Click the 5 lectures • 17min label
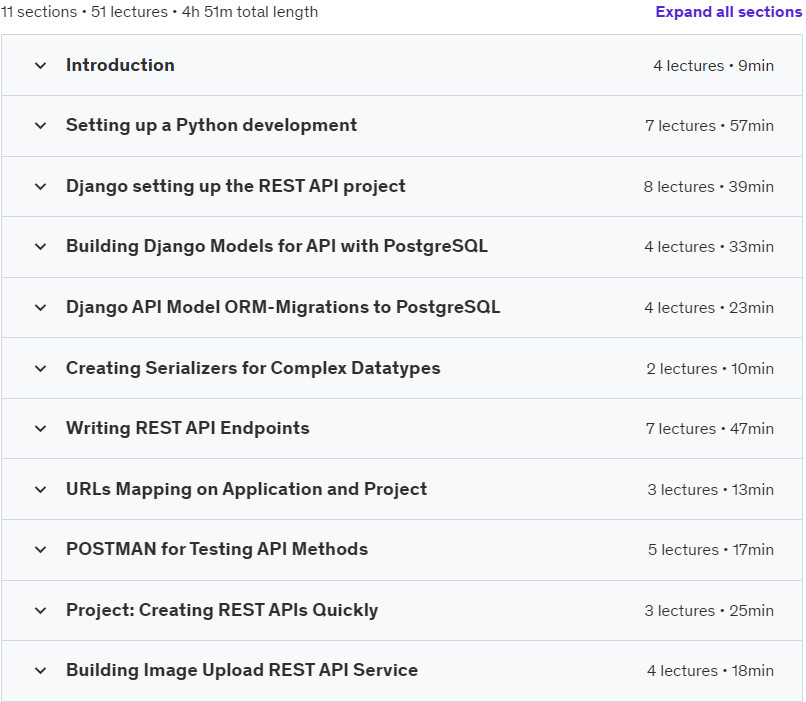The image size is (806, 702). (711, 550)
